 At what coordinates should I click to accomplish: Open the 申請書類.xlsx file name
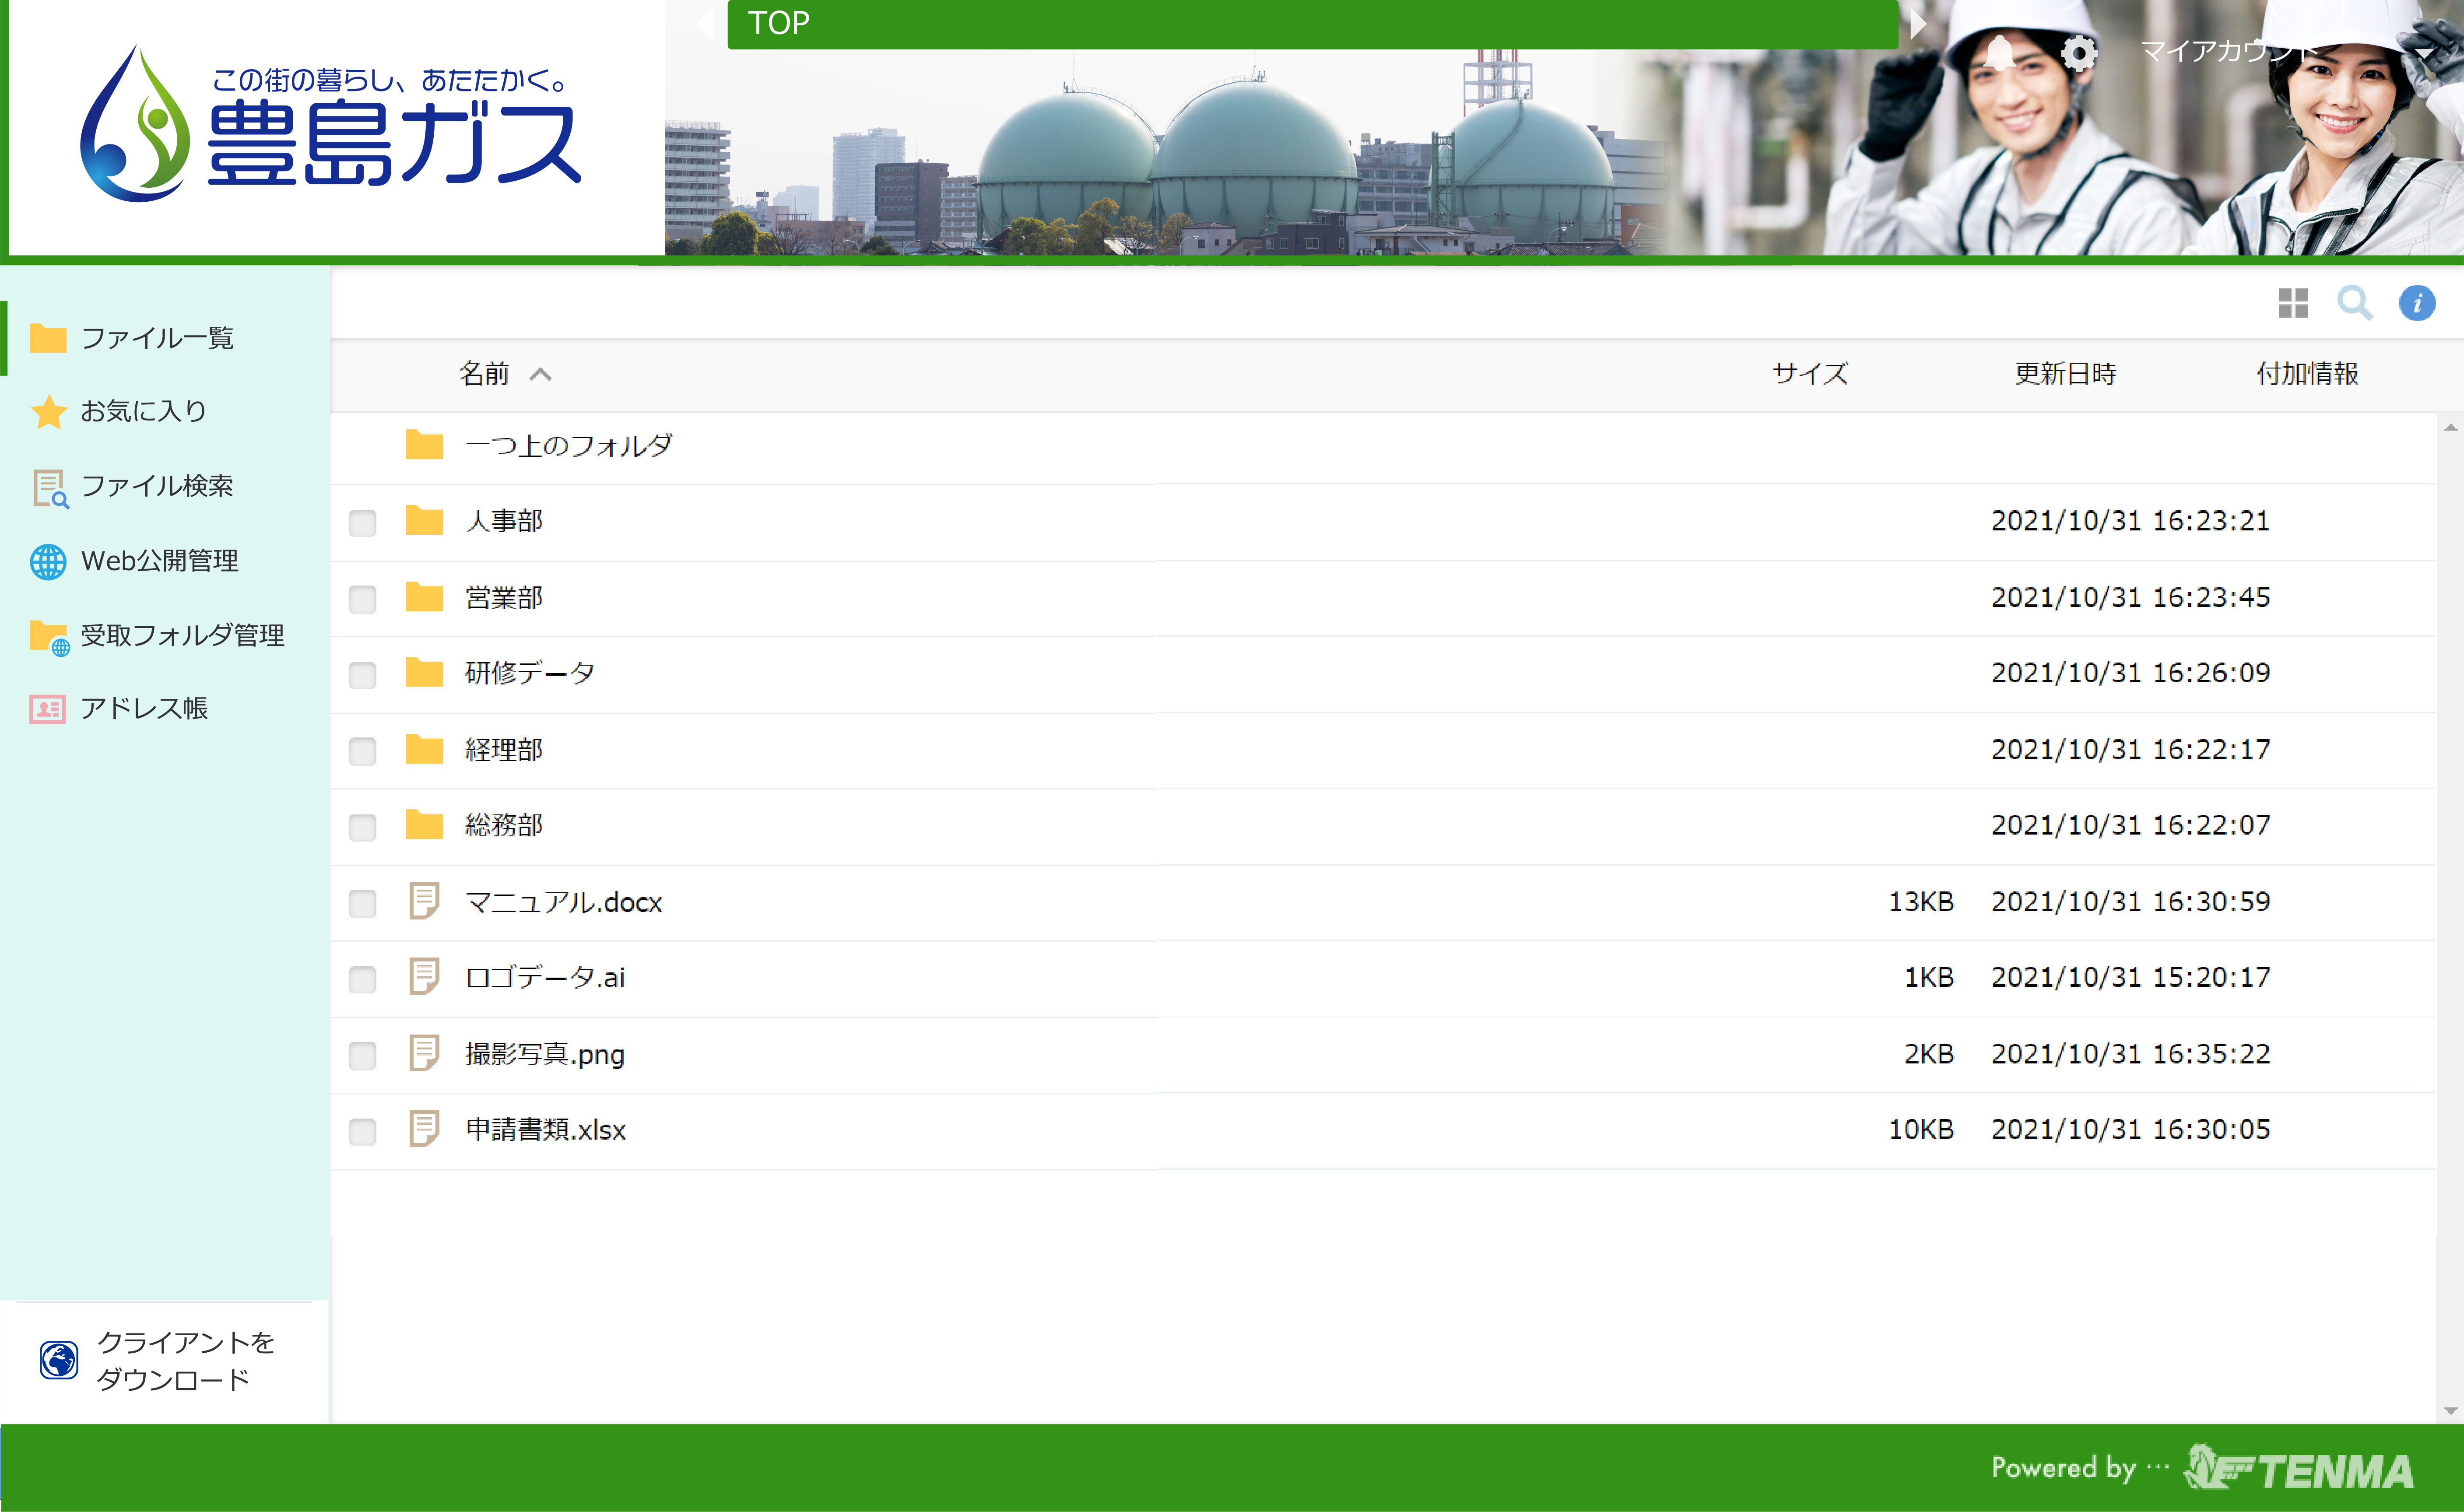coord(546,1130)
